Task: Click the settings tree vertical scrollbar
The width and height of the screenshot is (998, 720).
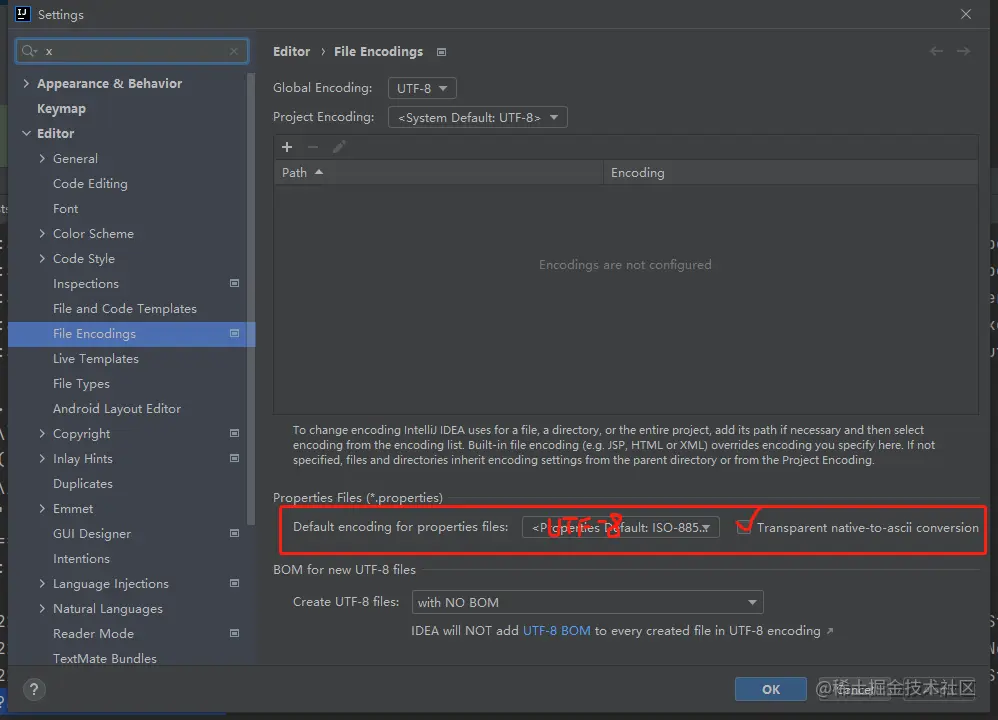Action: pos(251,299)
